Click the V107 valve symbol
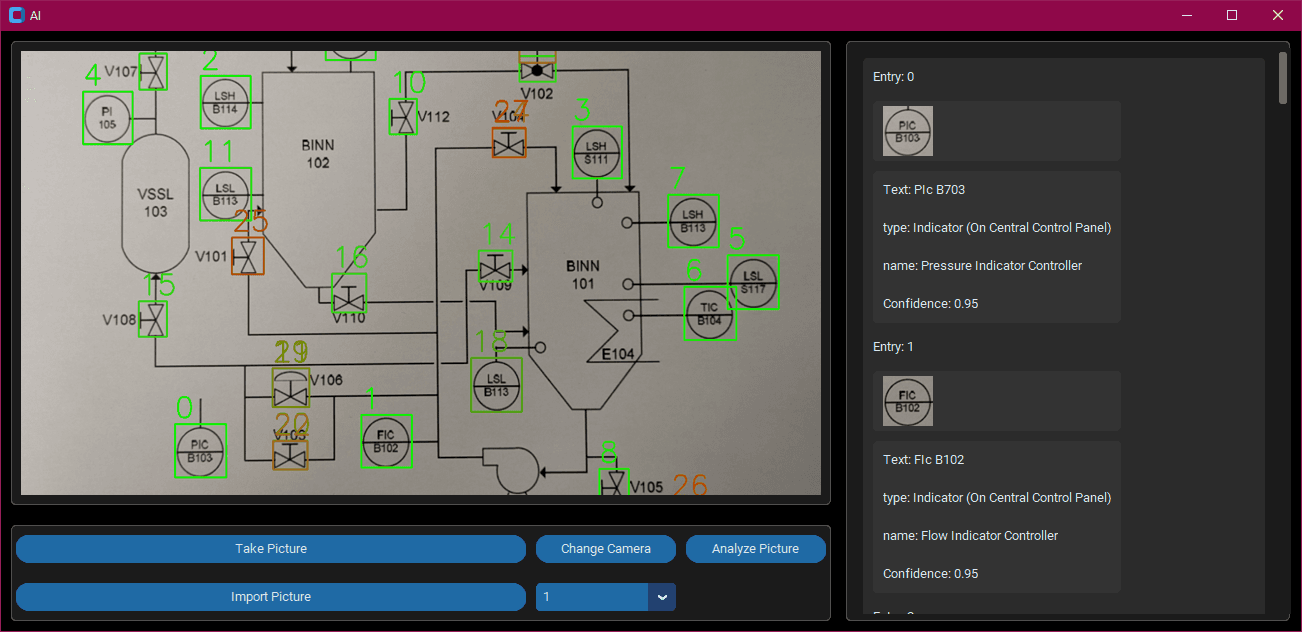1302x632 pixels. [x=154, y=72]
